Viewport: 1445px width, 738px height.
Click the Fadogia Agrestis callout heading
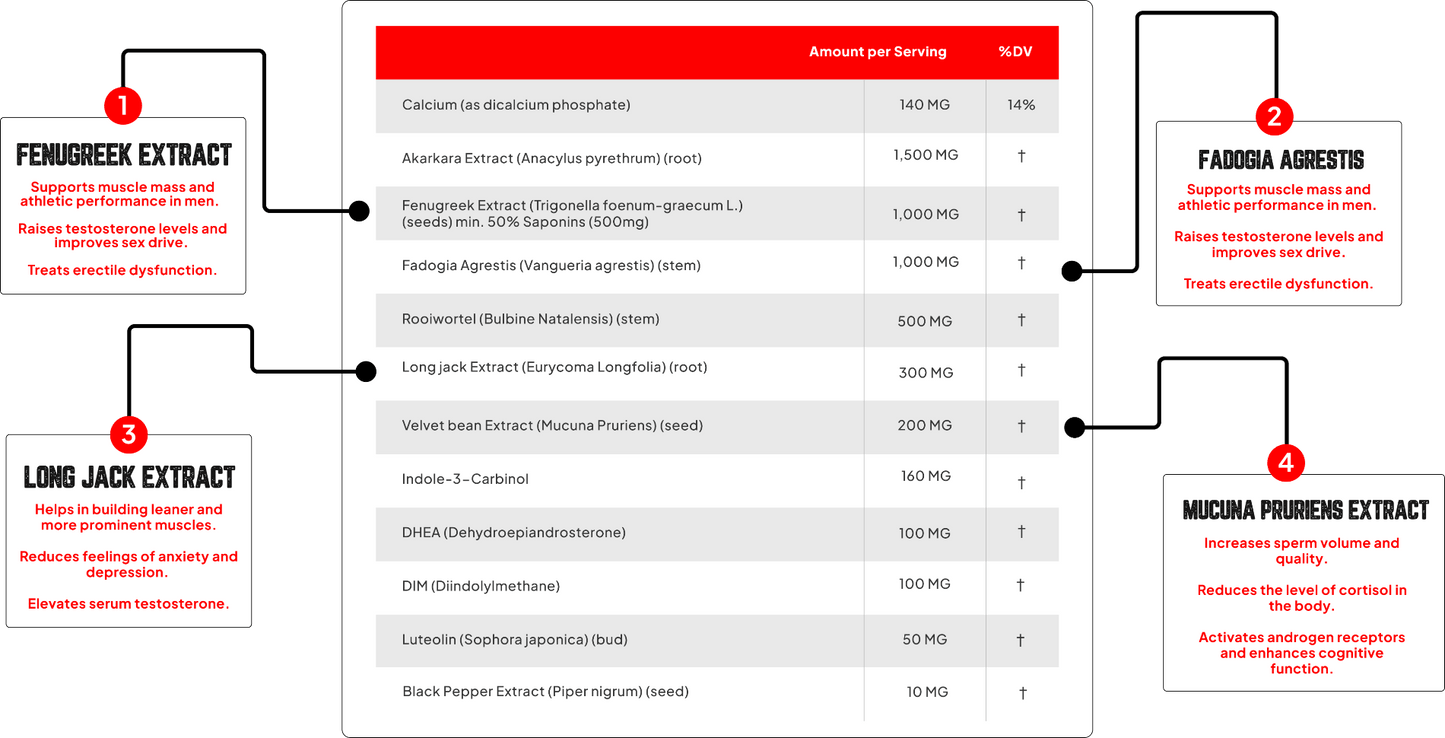pos(1281,160)
